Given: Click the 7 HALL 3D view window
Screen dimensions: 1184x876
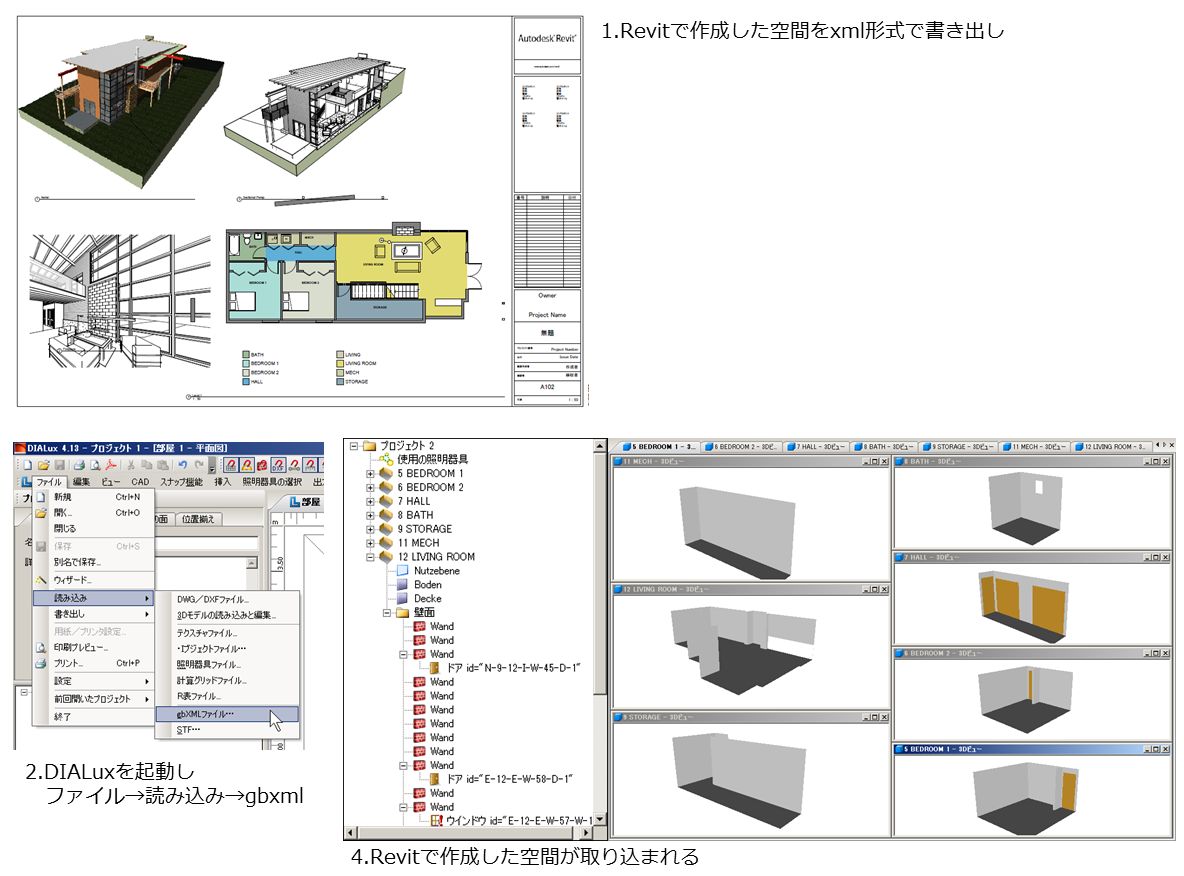Looking at the screenshot, I should point(1034,598).
